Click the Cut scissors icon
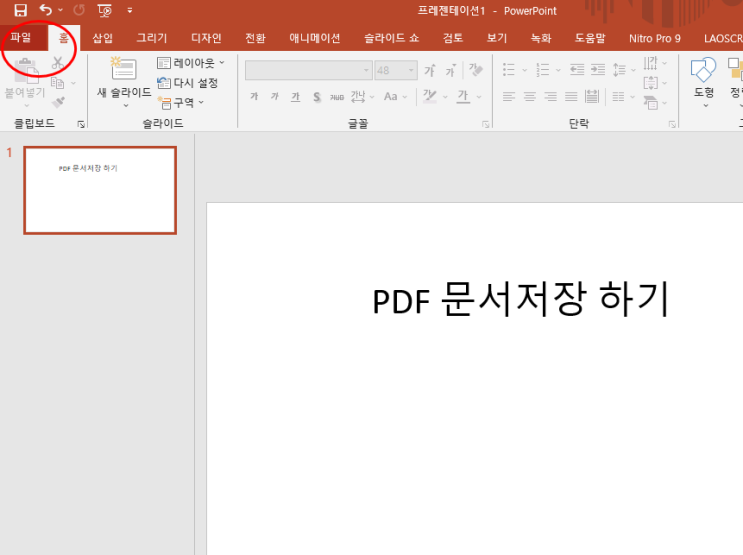 [x=58, y=63]
